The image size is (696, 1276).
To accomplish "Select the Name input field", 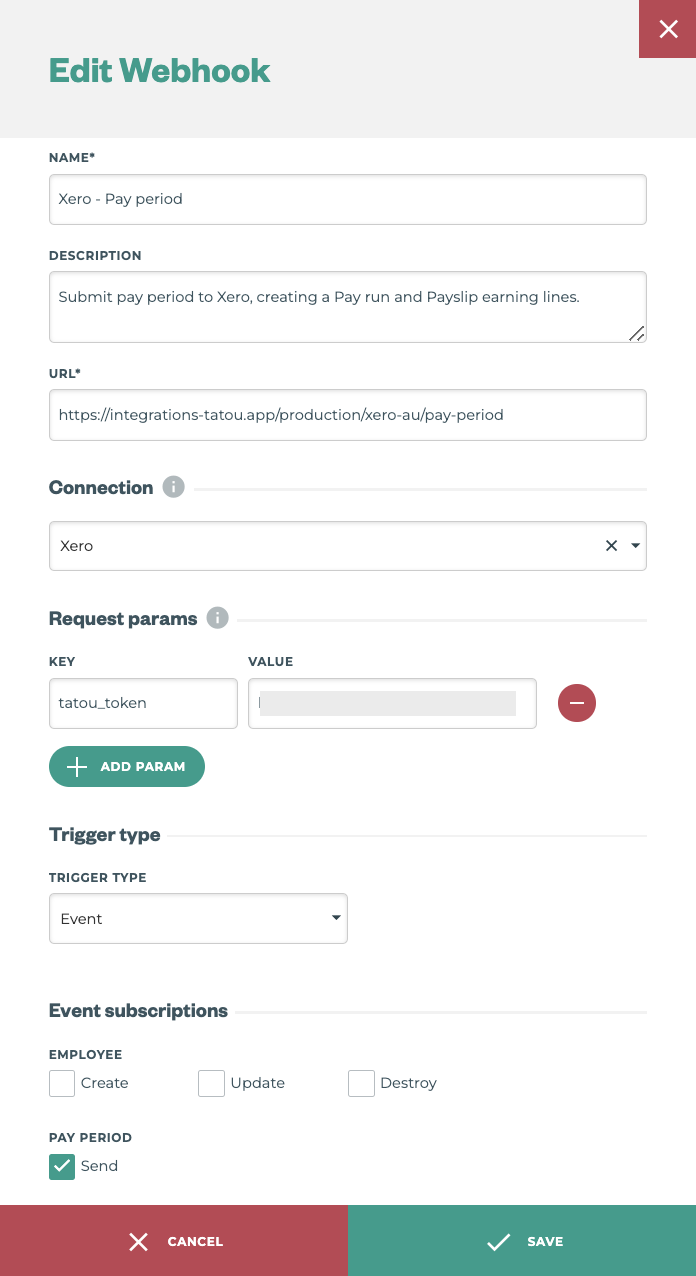I will [347, 199].
